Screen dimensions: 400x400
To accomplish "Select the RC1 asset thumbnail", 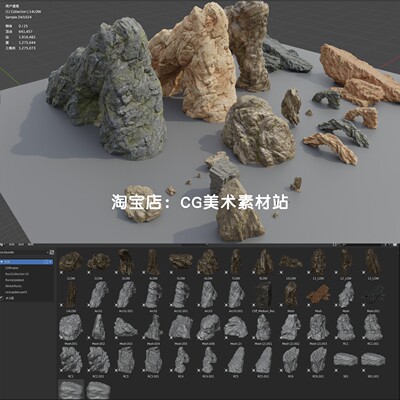I will point(346,327).
